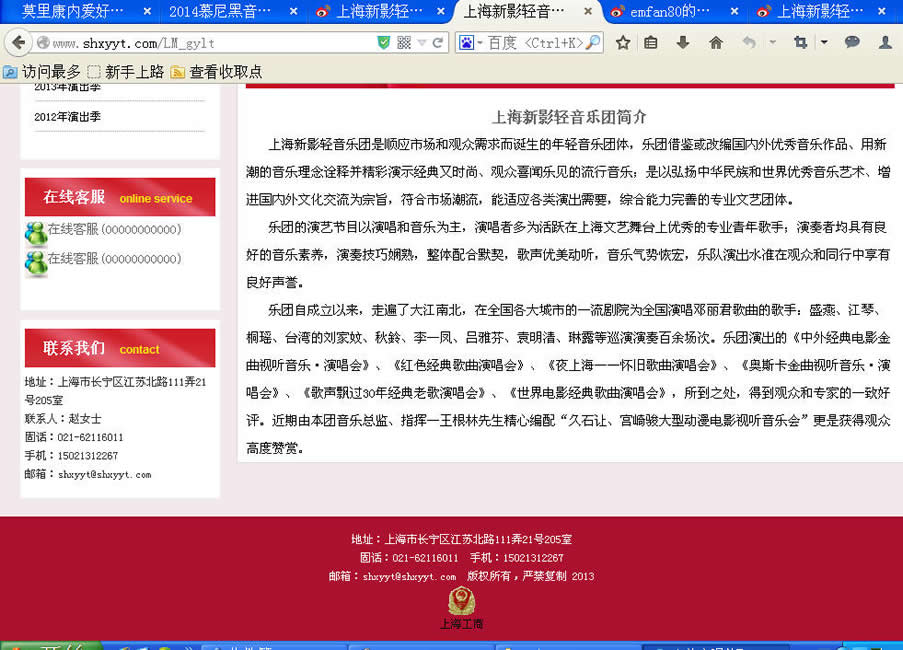This screenshot has height=650, width=903.
Task: Click the footer address 地址 line
Action: click(461, 539)
